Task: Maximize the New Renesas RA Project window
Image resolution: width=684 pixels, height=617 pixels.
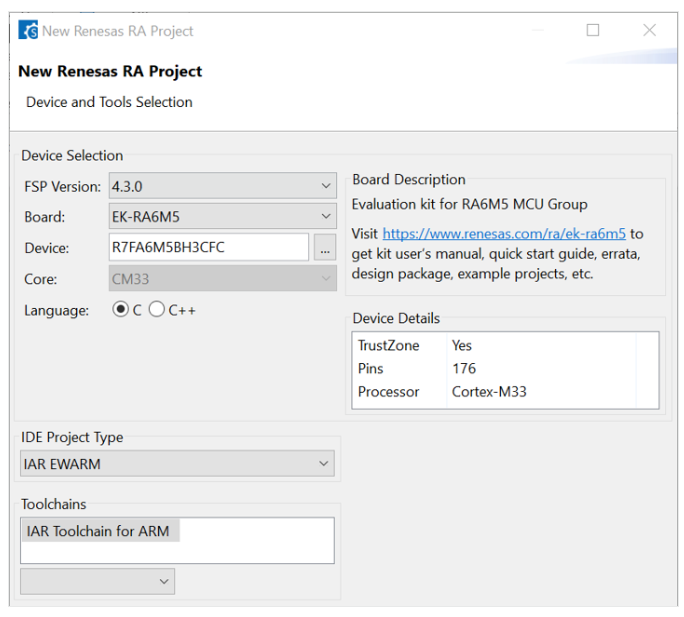Action: (x=592, y=30)
